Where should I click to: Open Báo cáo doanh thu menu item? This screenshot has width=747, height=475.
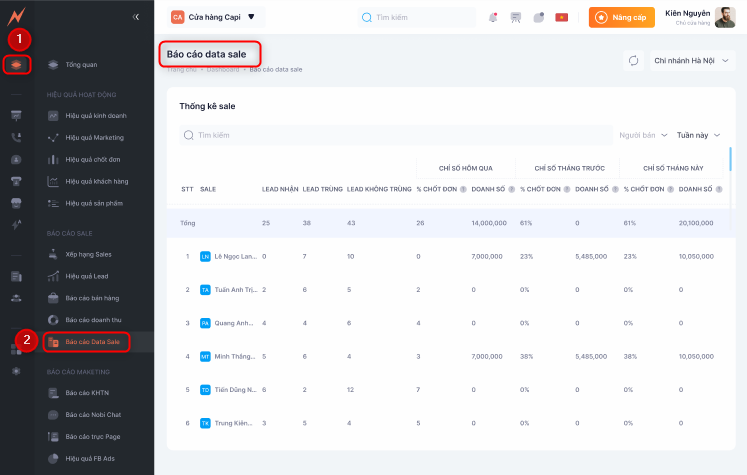coord(92,320)
